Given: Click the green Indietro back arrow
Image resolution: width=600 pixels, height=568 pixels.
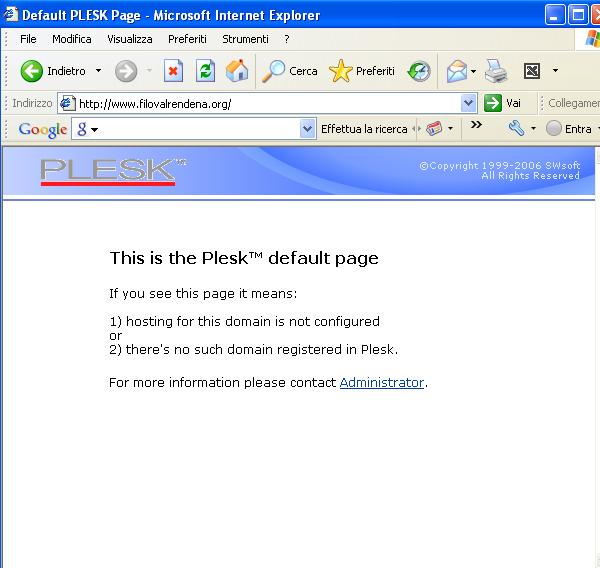Looking at the screenshot, I should pyautogui.click(x=31, y=71).
